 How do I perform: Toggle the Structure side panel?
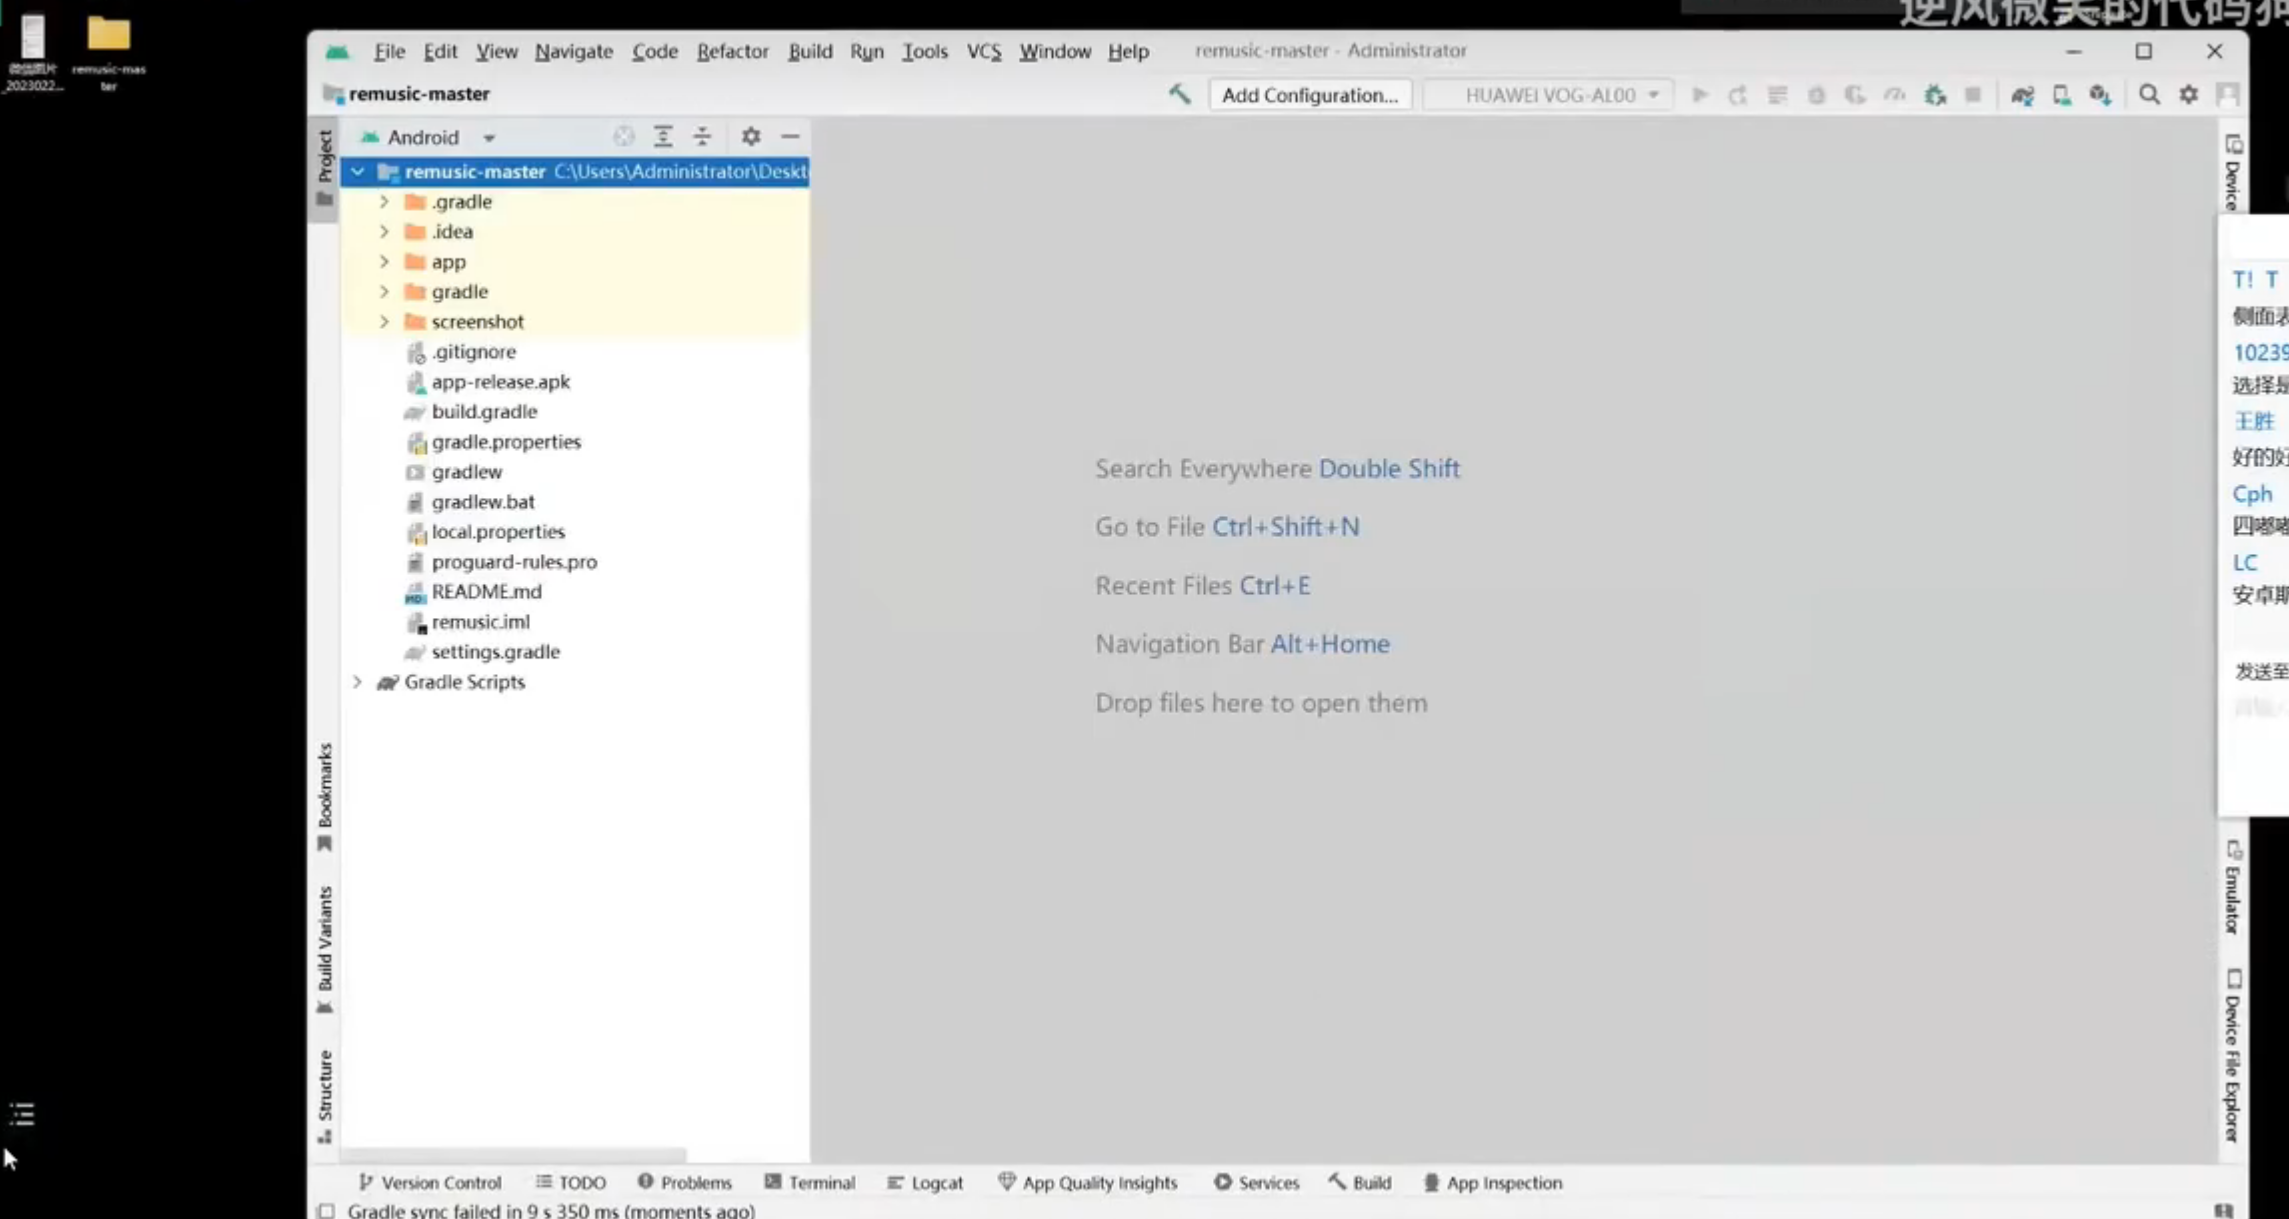[325, 1094]
